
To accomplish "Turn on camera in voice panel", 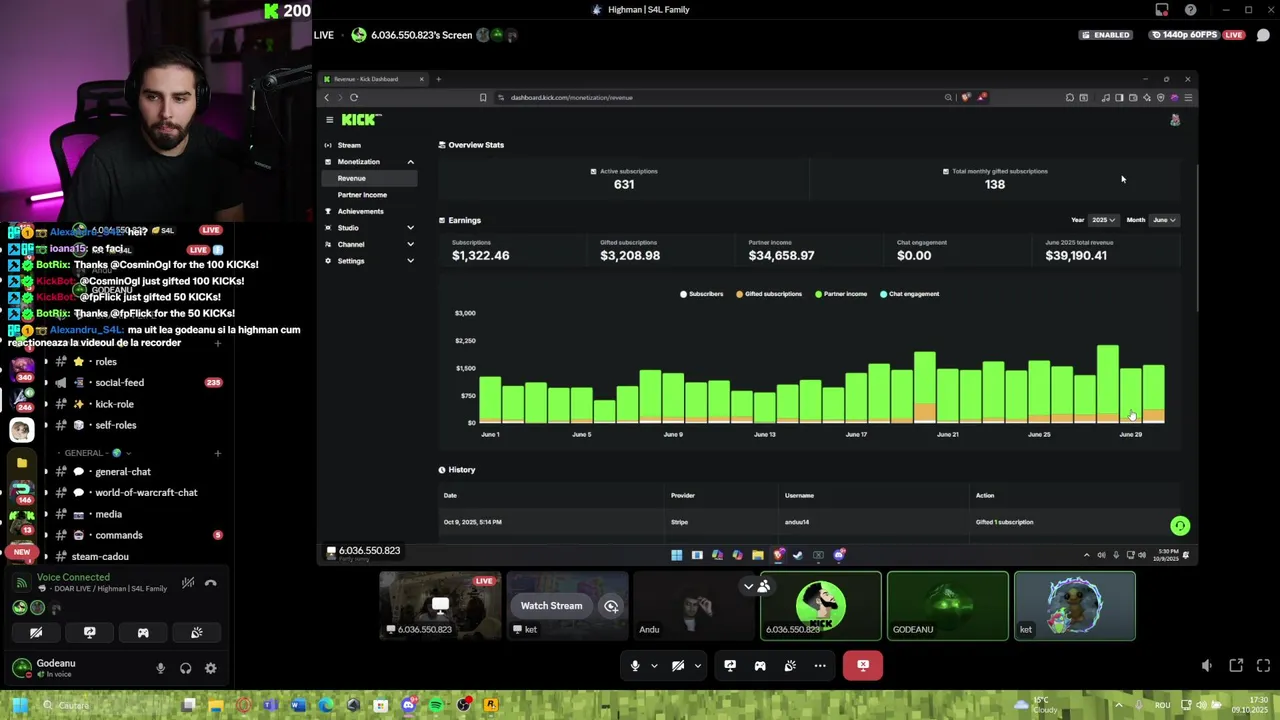I will pyautogui.click(x=36, y=632).
